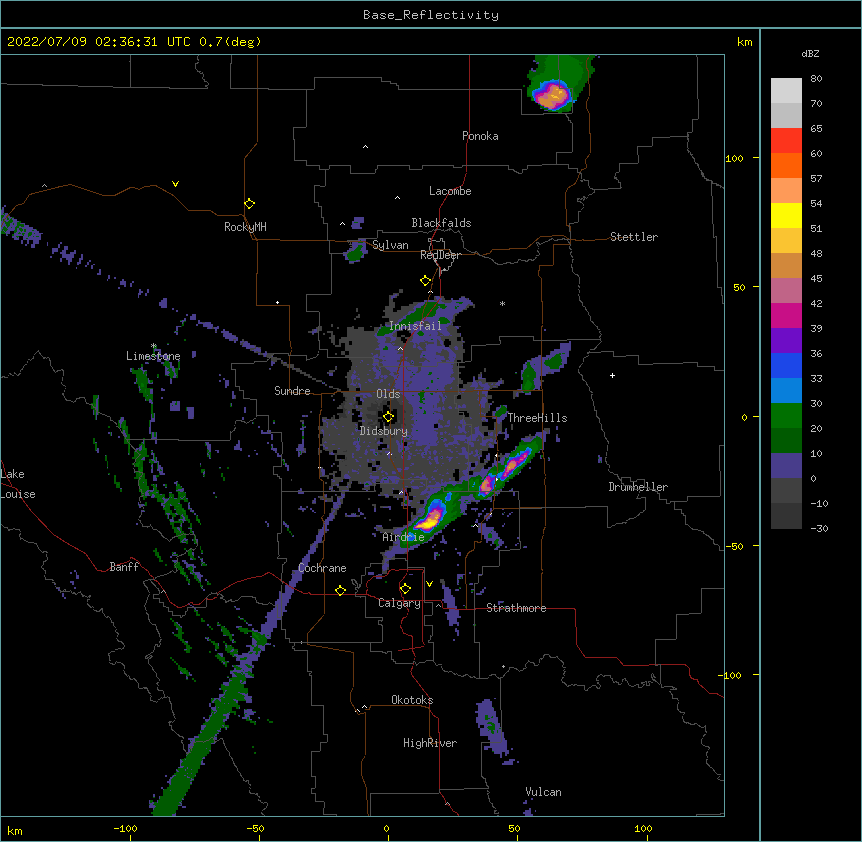Screen dimensions: 862x842
Task: Click the Innisfail city label
Action: [x=415, y=326]
